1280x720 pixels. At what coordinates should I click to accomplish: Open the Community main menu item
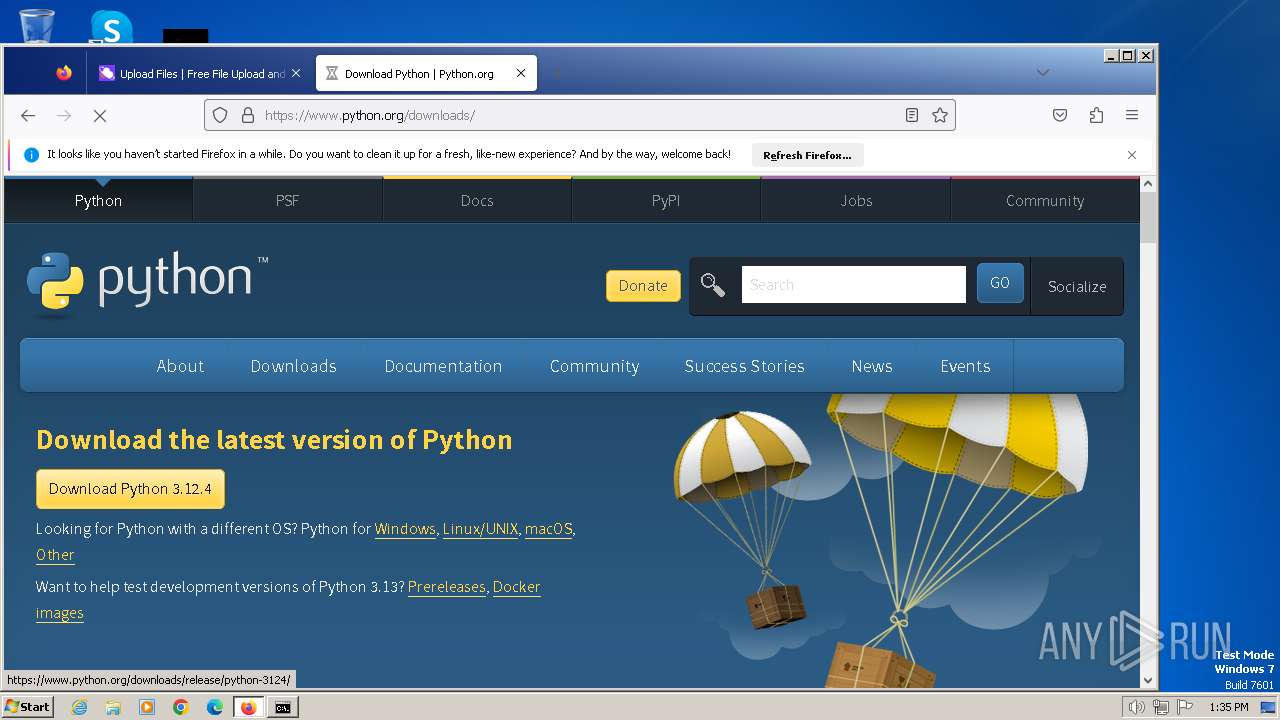tap(594, 366)
